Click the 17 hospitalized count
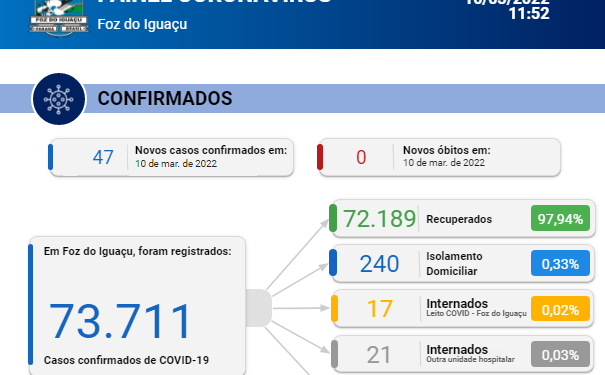Screen dimensions: 605x375 (380, 309)
